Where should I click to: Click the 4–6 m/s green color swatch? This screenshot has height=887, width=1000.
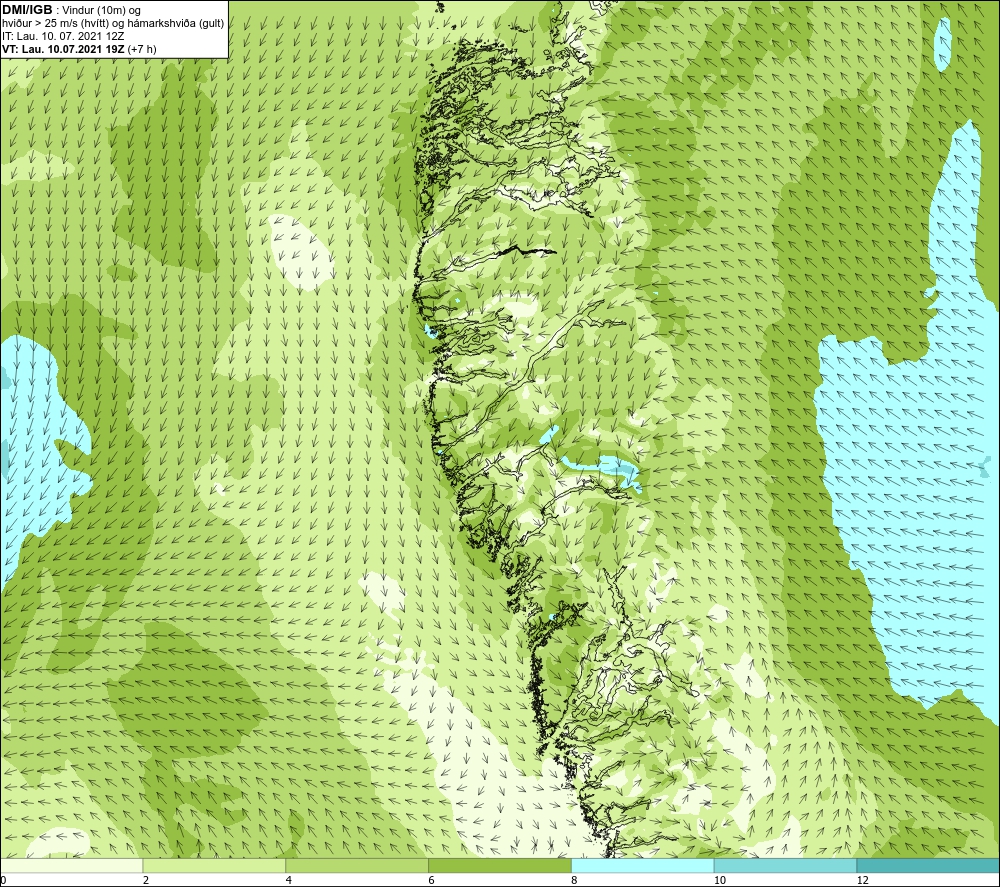(x=357, y=865)
